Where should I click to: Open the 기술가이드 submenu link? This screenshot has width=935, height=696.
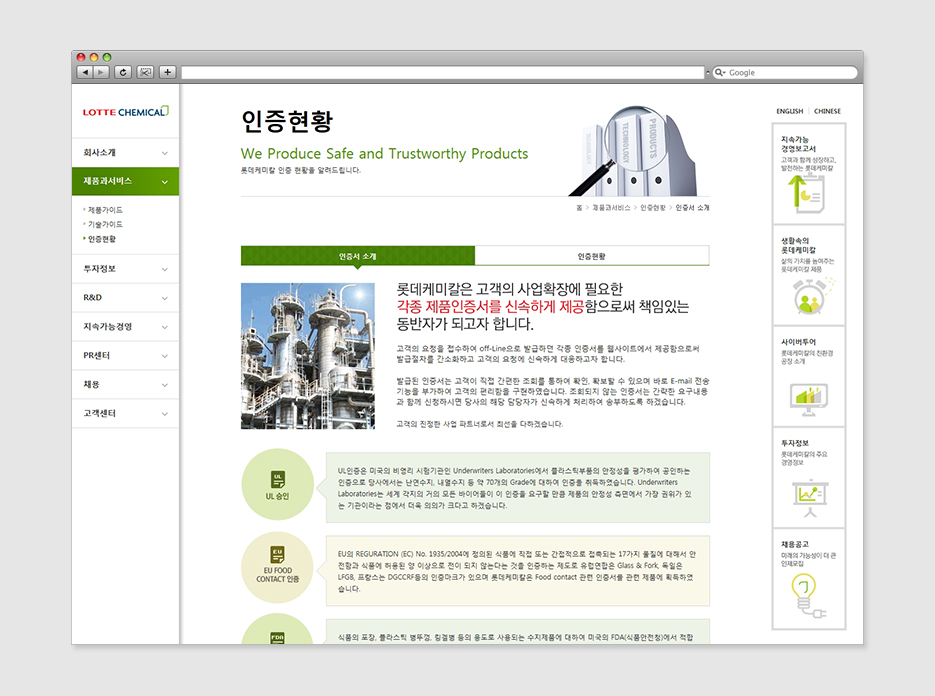[106, 224]
